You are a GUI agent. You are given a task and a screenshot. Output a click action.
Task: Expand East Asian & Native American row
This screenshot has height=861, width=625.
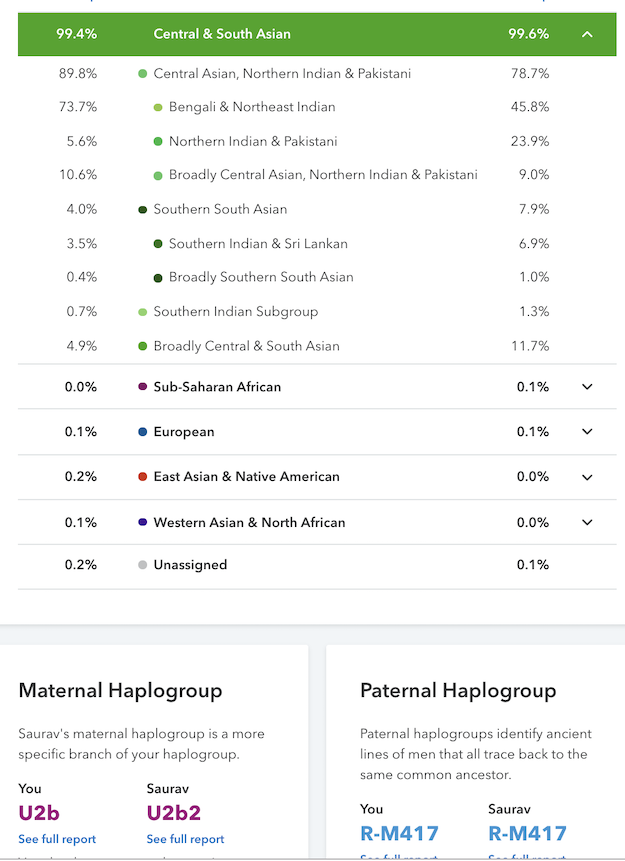point(587,477)
